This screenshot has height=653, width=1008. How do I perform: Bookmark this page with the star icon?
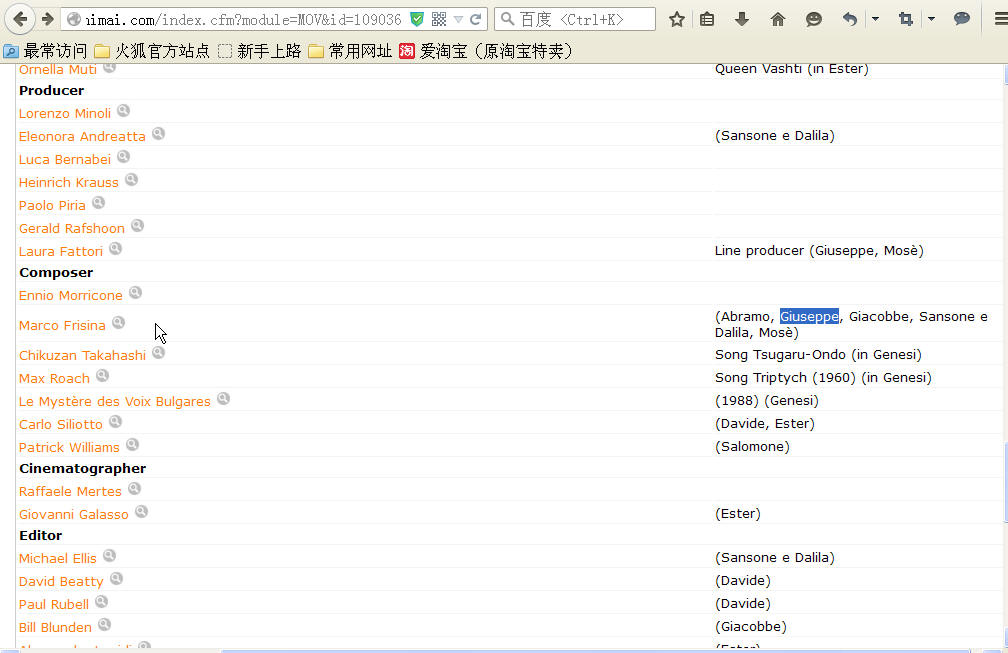tap(676, 19)
